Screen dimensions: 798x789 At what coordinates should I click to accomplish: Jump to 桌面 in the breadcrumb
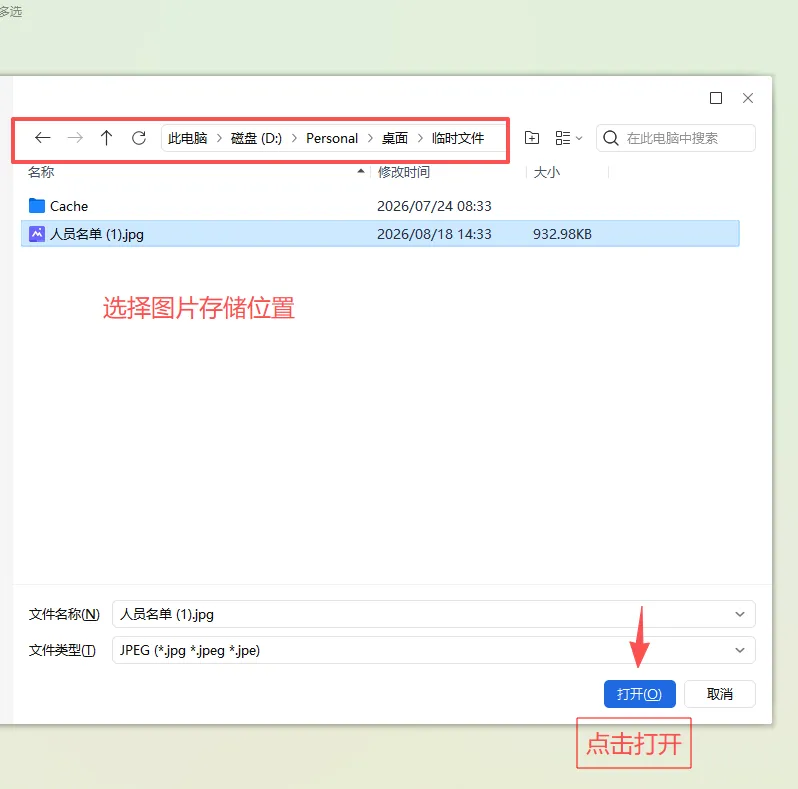(395, 138)
